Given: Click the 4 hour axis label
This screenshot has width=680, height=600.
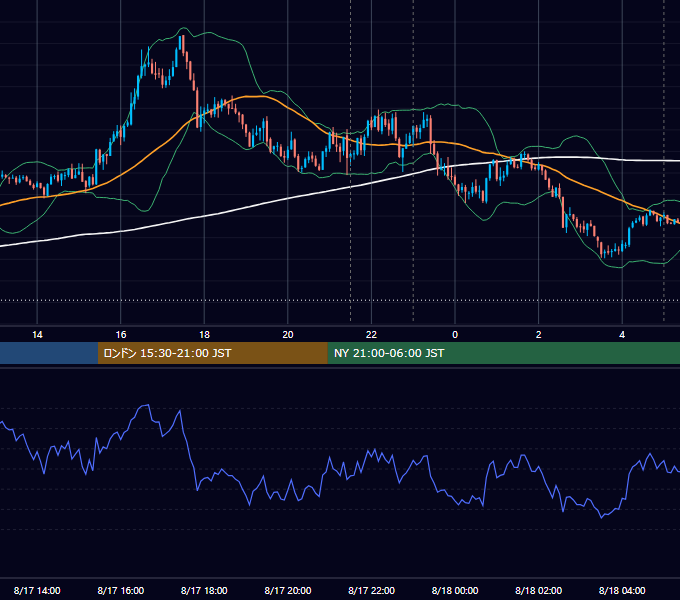Looking at the screenshot, I should [x=622, y=335].
